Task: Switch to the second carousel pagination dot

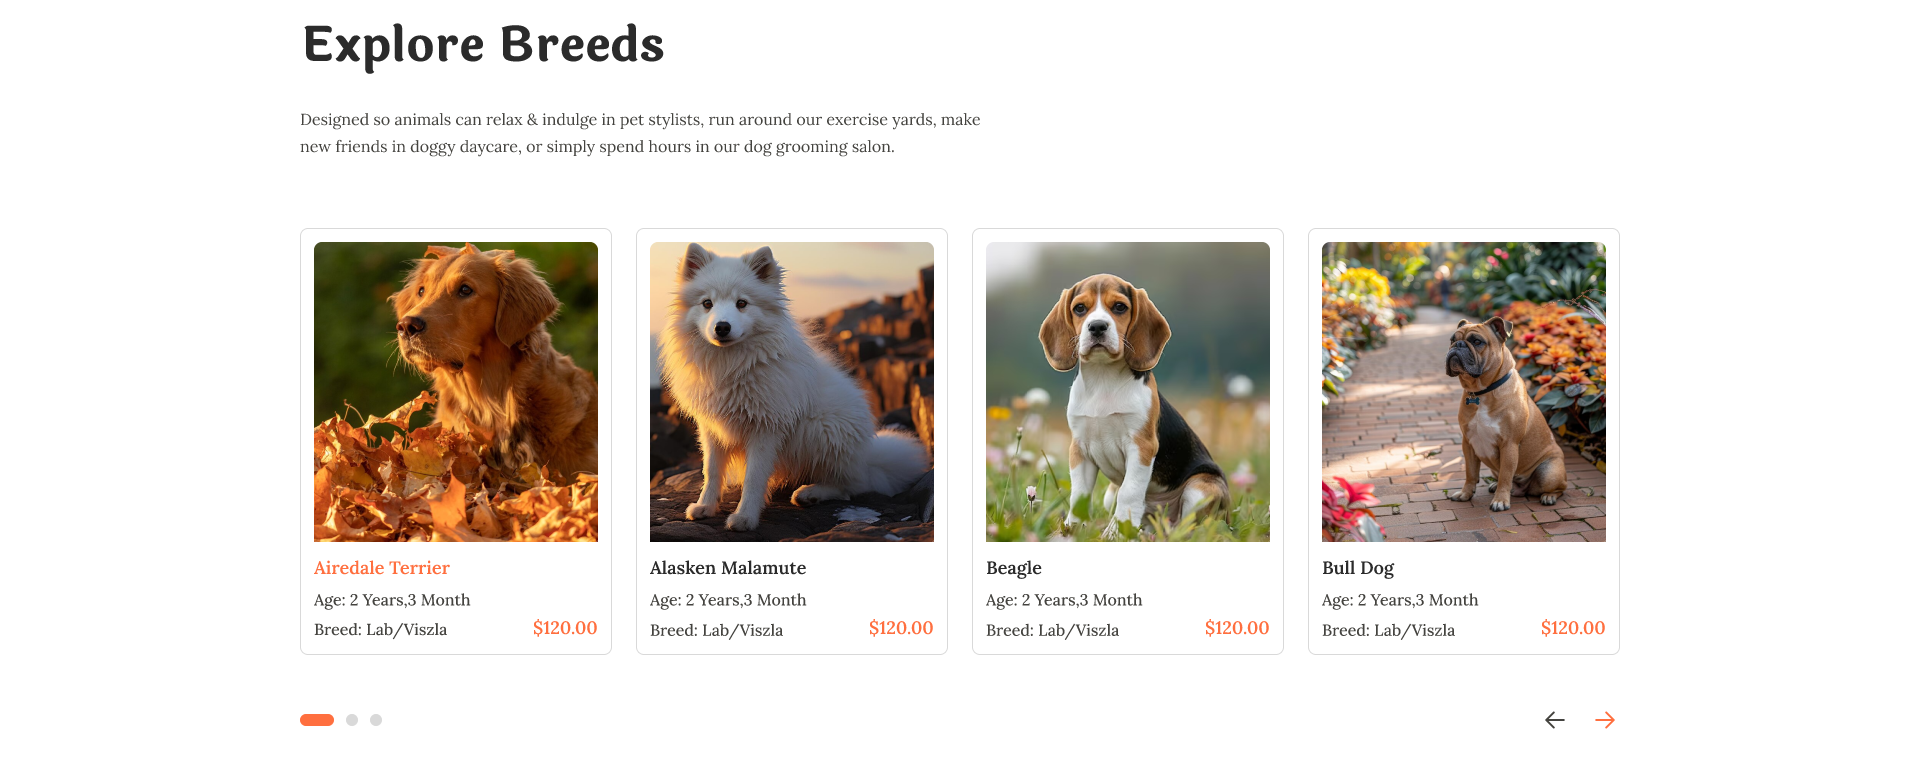Action: click(352, 720)
